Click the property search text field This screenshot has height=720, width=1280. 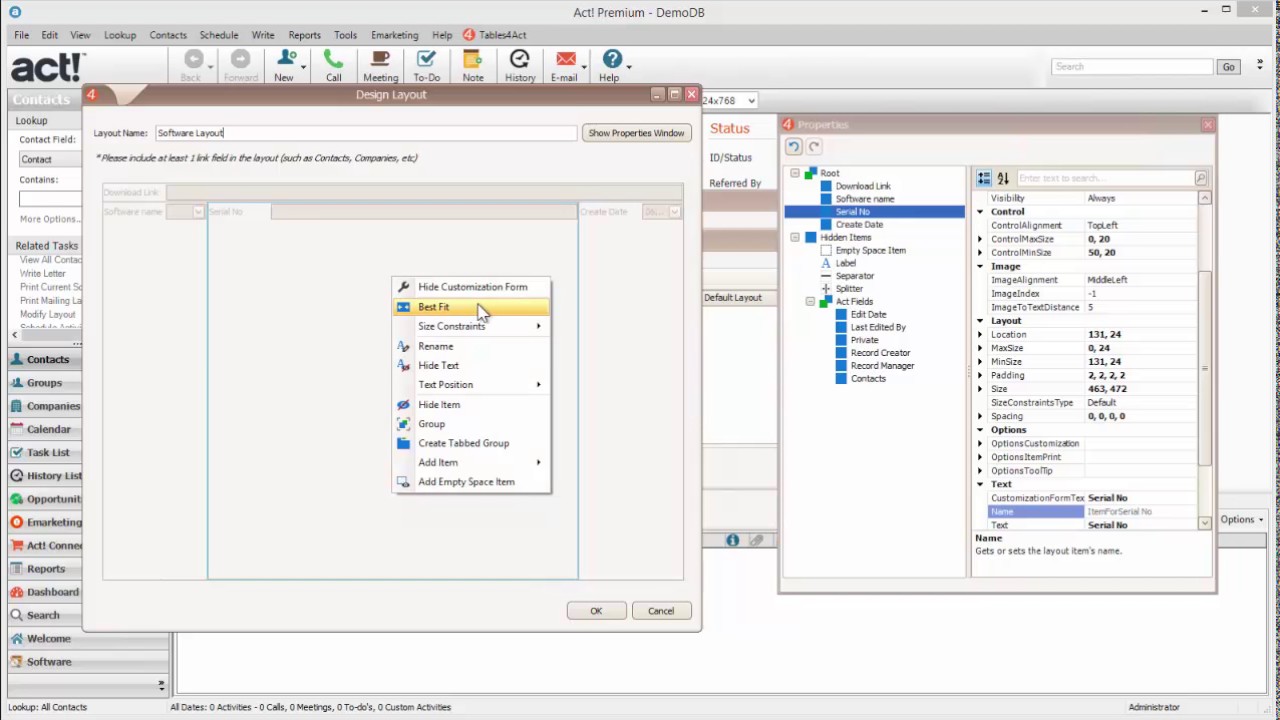click(x=1105, y=178)
